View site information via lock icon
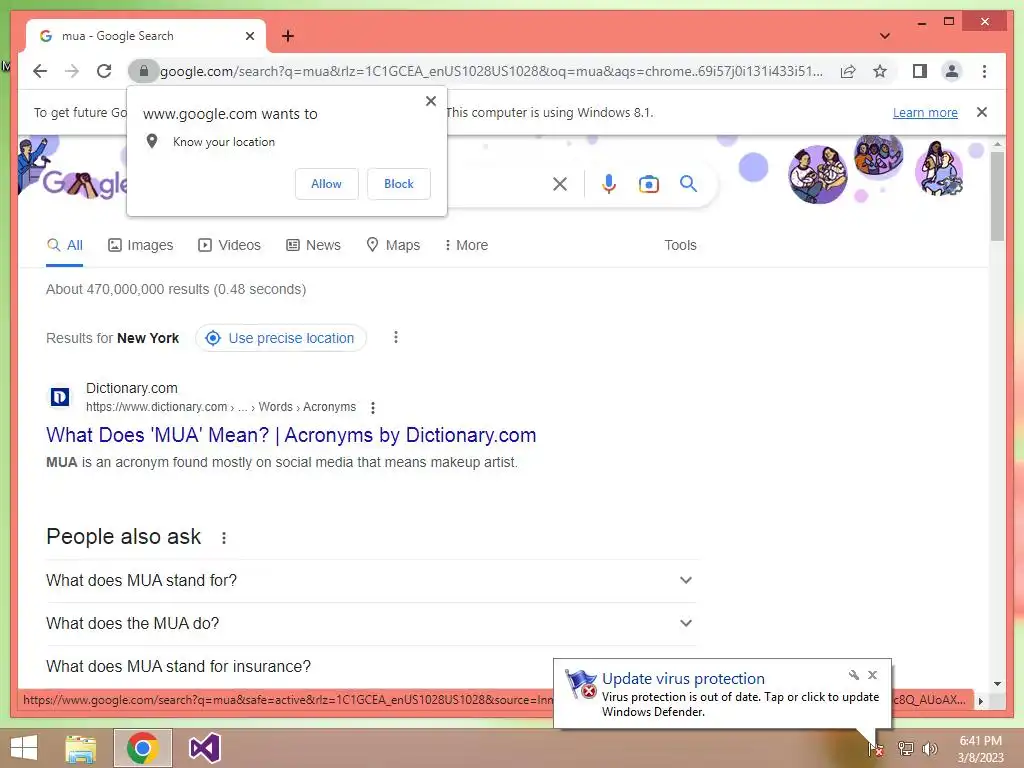Viewport: 1024px width, 768px height. coord(144,71)
